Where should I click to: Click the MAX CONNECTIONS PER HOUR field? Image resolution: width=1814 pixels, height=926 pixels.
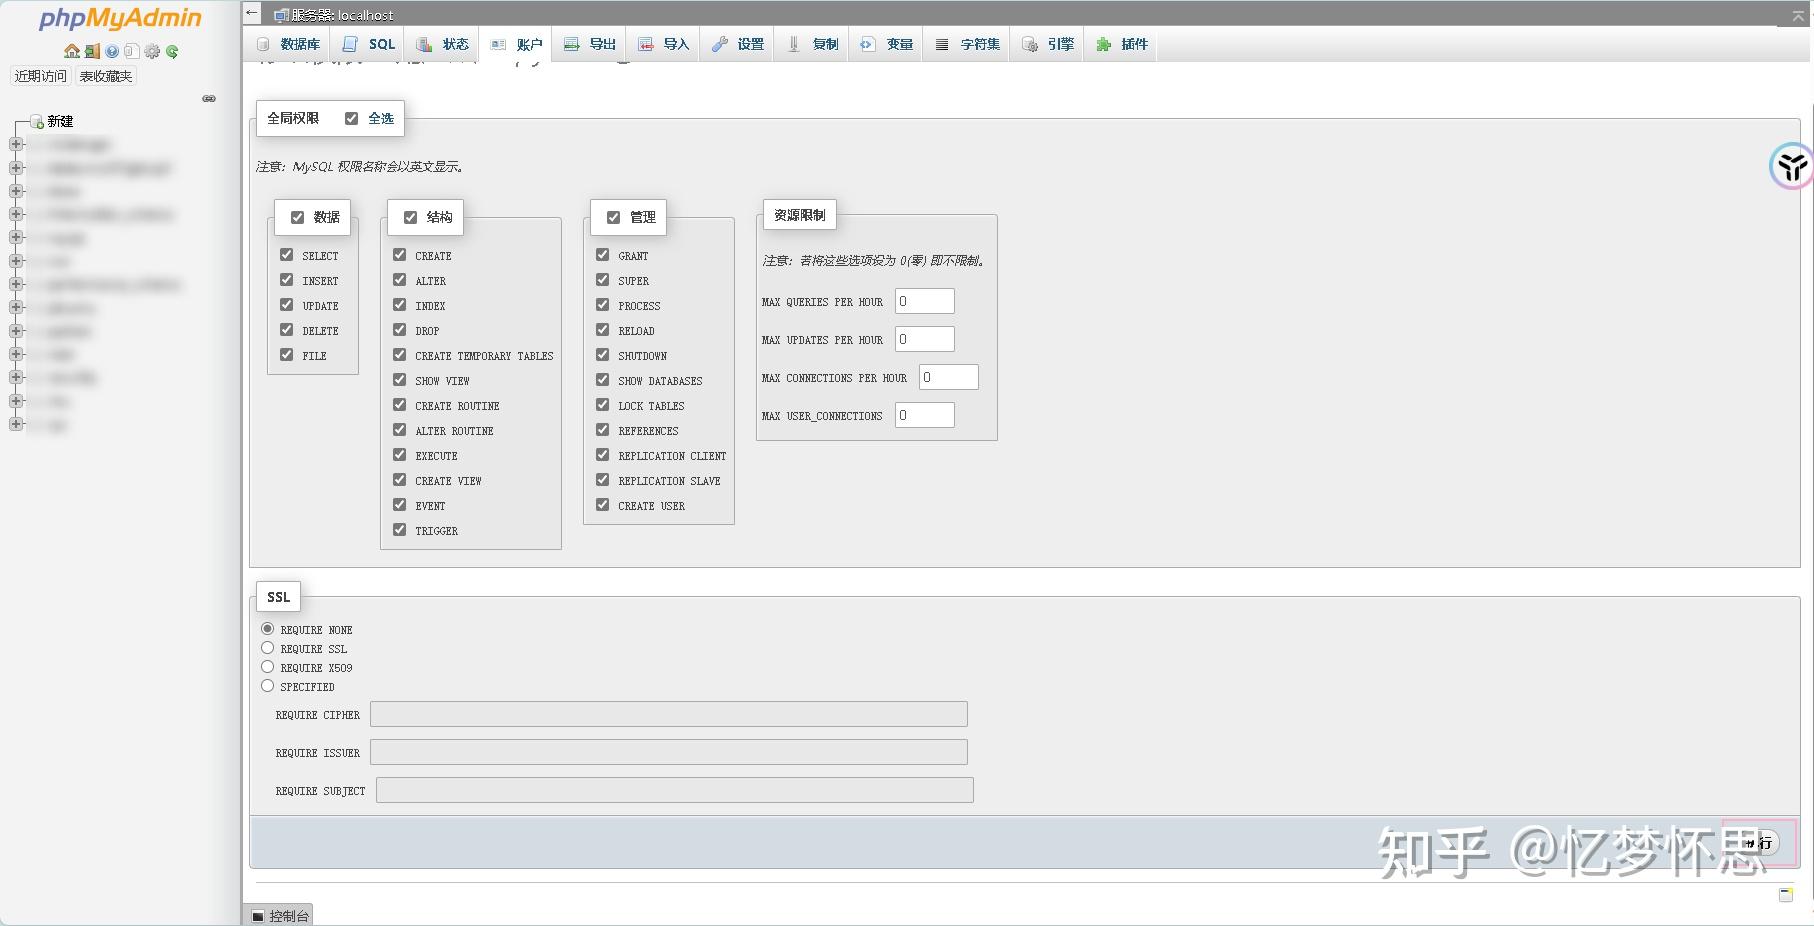[949, 377]
